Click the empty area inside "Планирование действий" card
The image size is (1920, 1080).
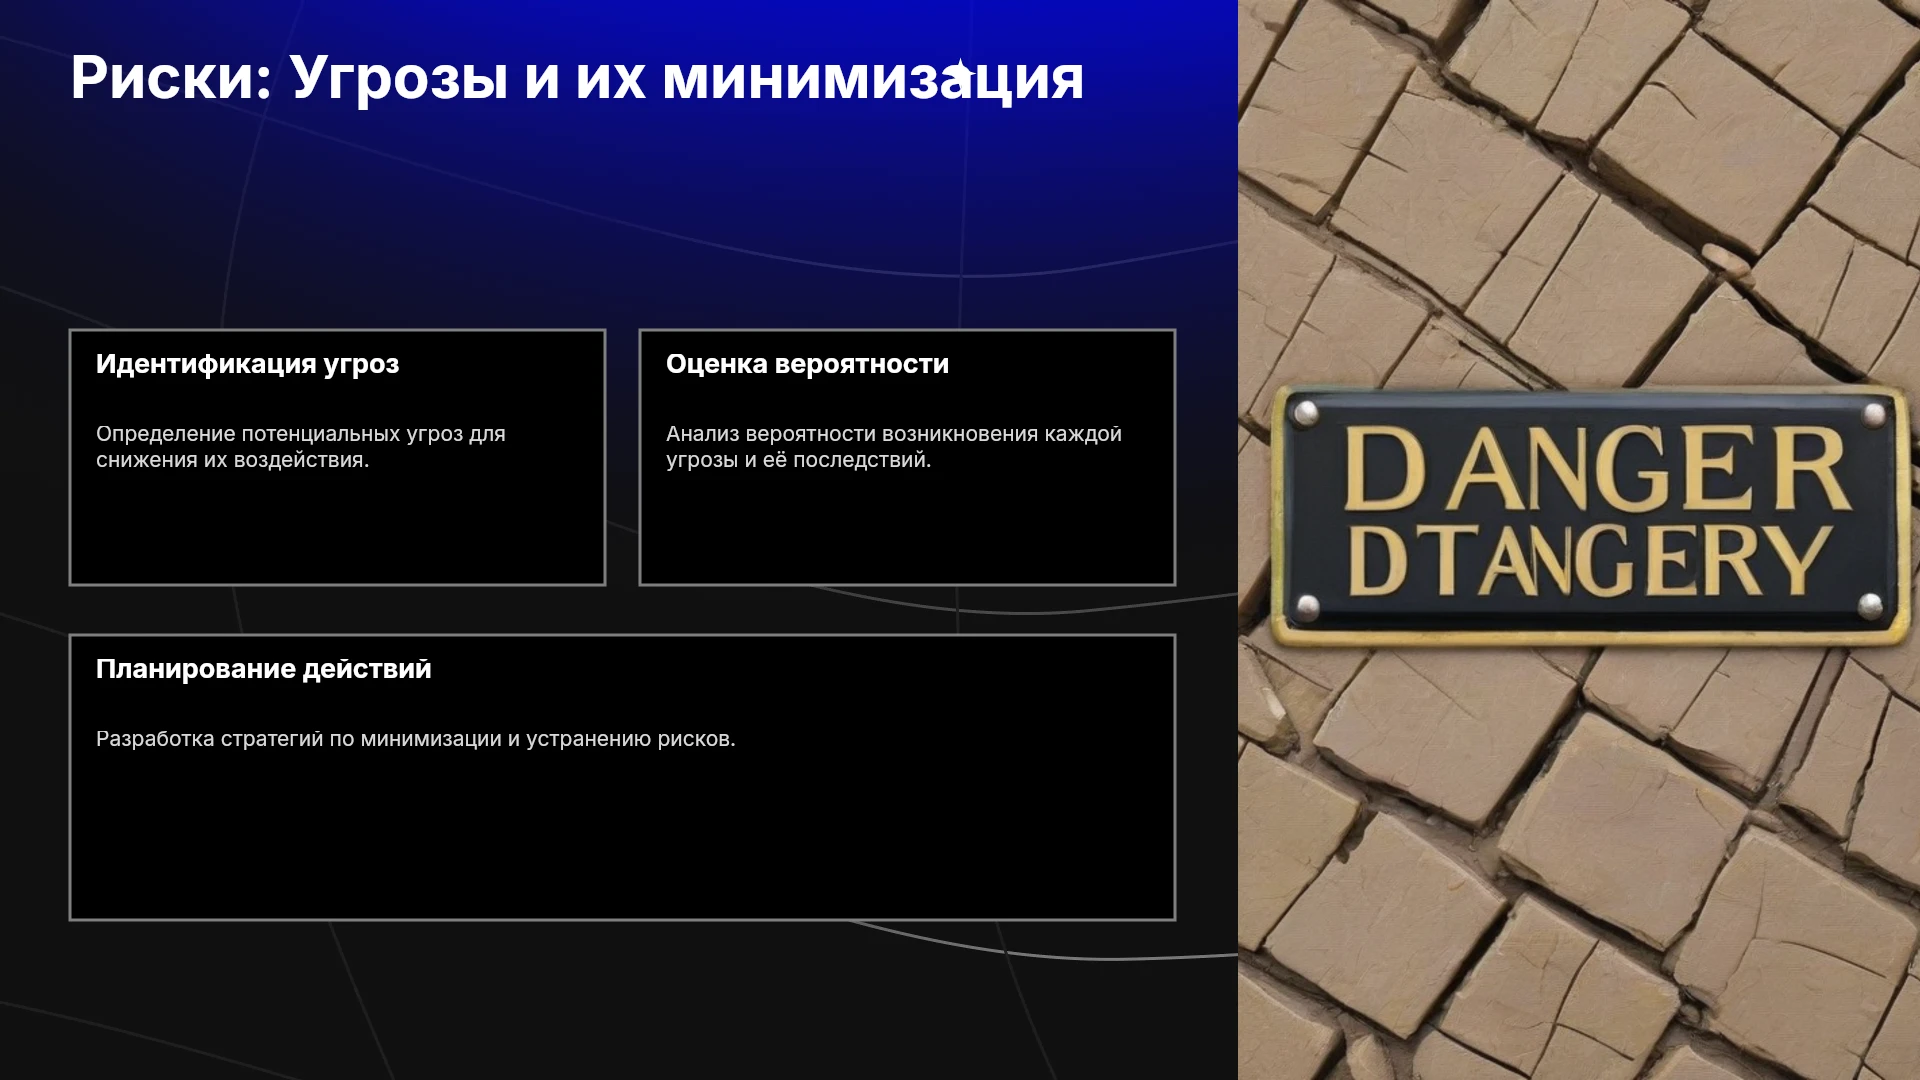coord(622,840)
